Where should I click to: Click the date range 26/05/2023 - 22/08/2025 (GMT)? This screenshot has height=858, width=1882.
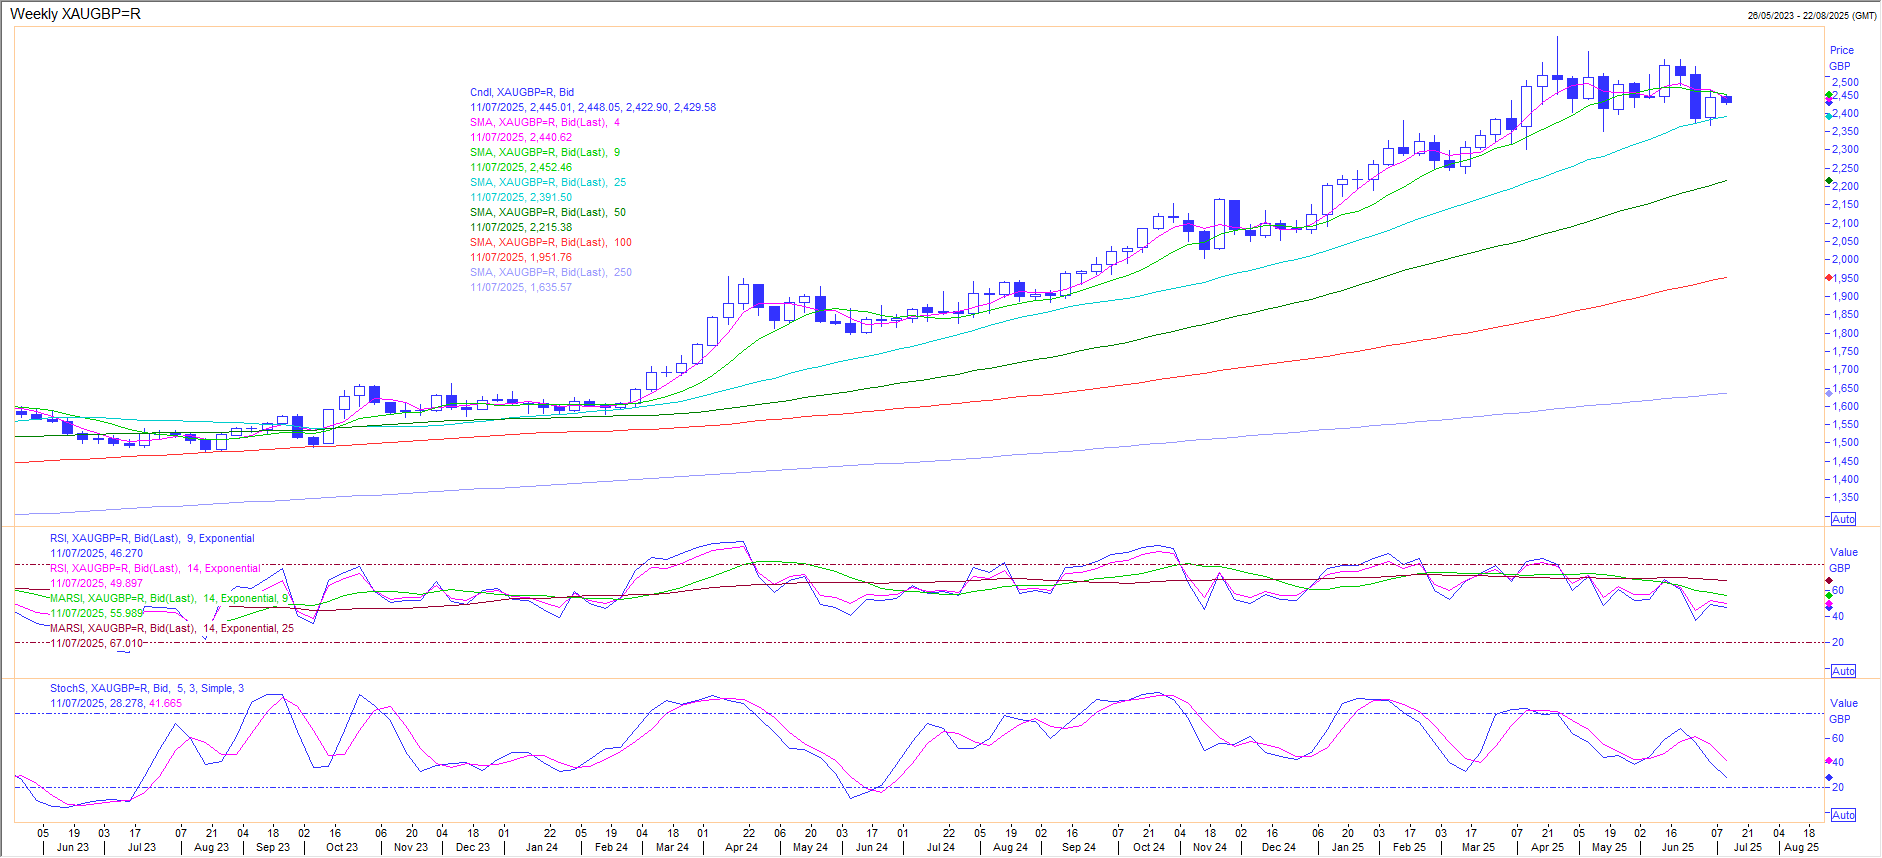(1812, 15)
